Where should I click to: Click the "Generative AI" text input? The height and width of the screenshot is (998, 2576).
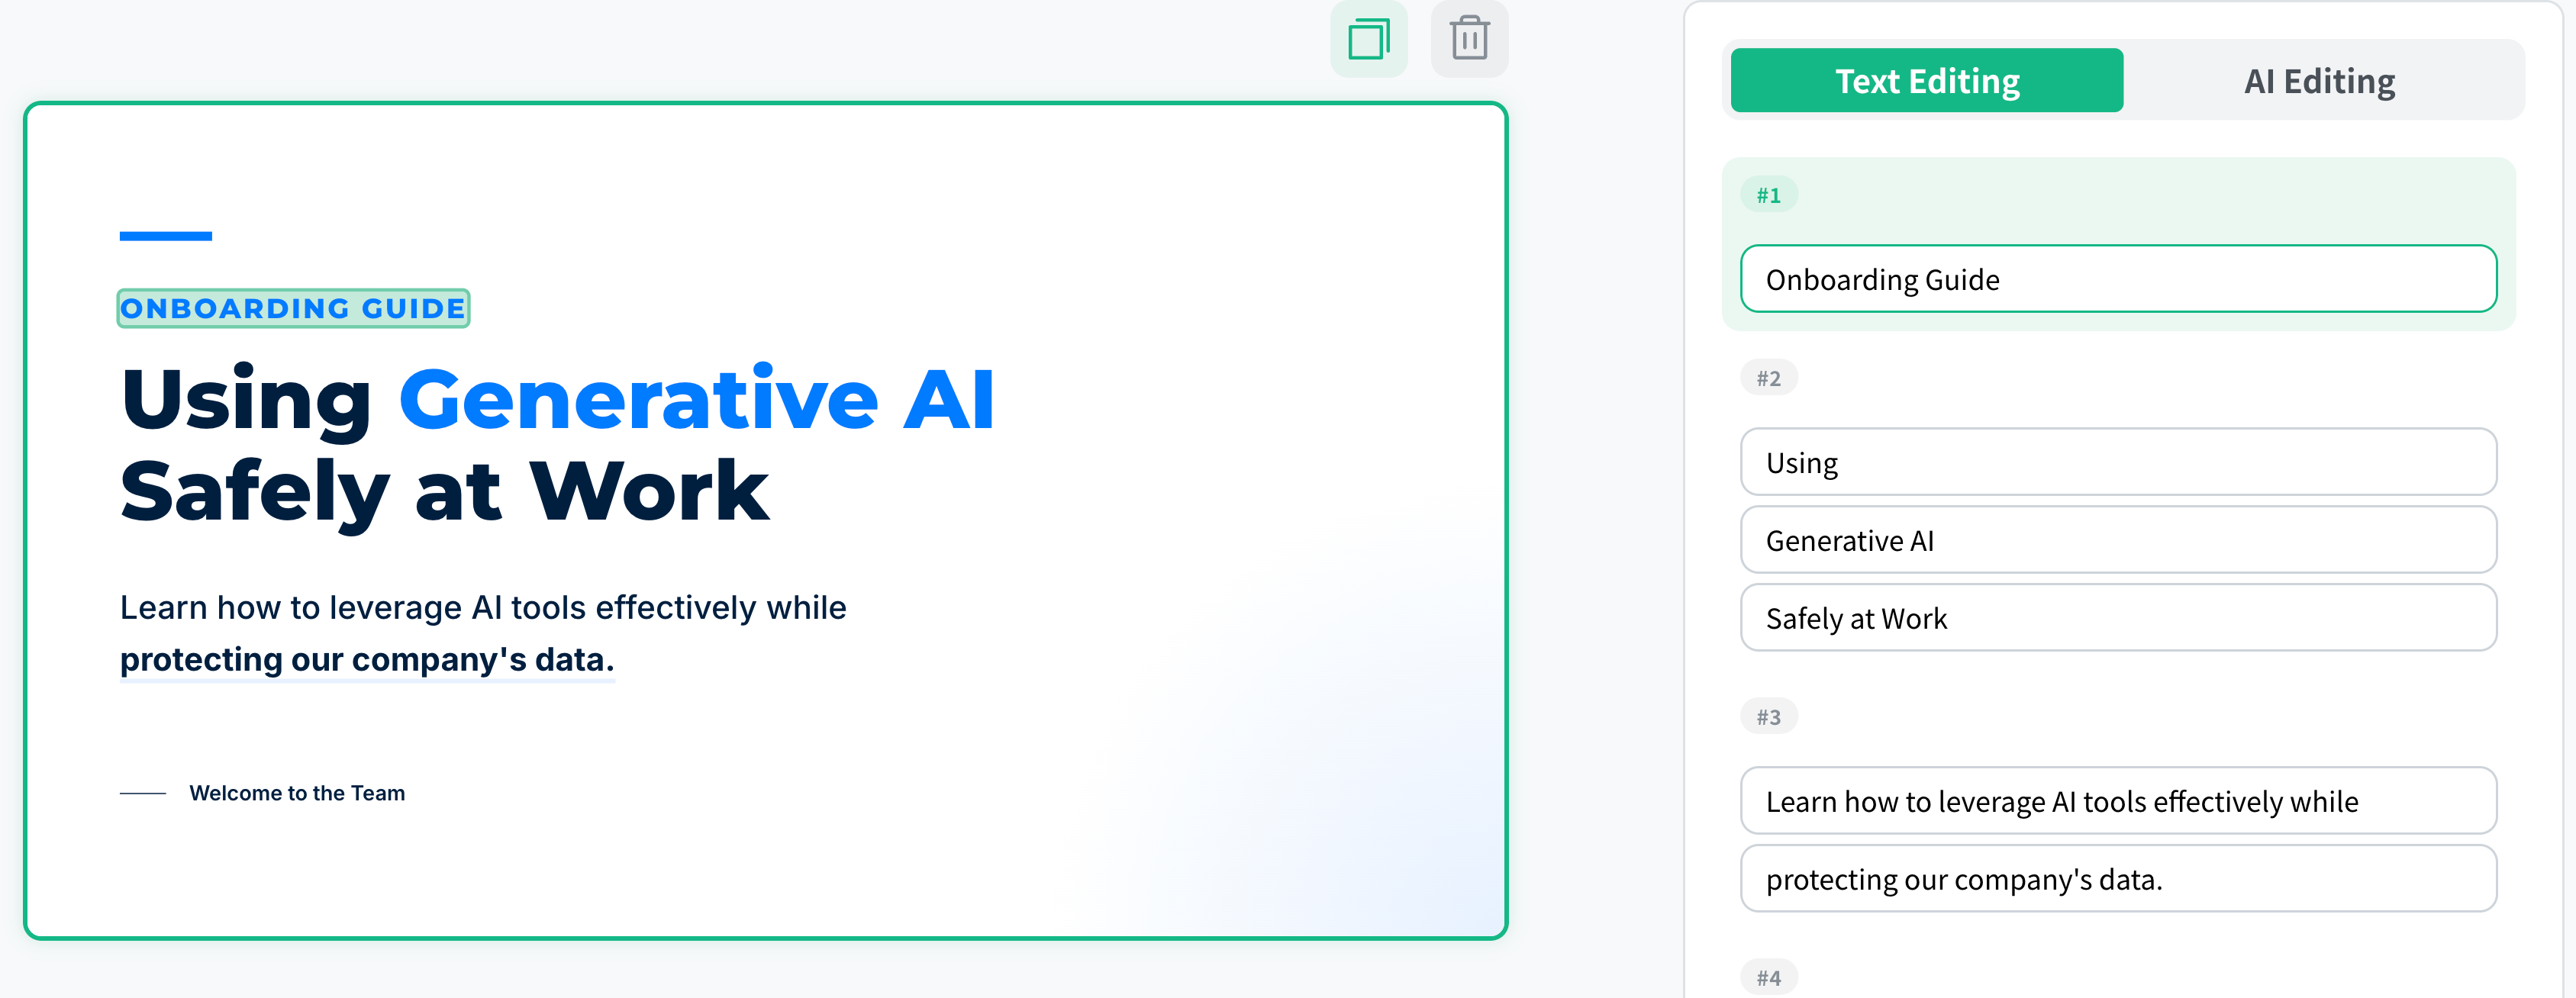2118,540
